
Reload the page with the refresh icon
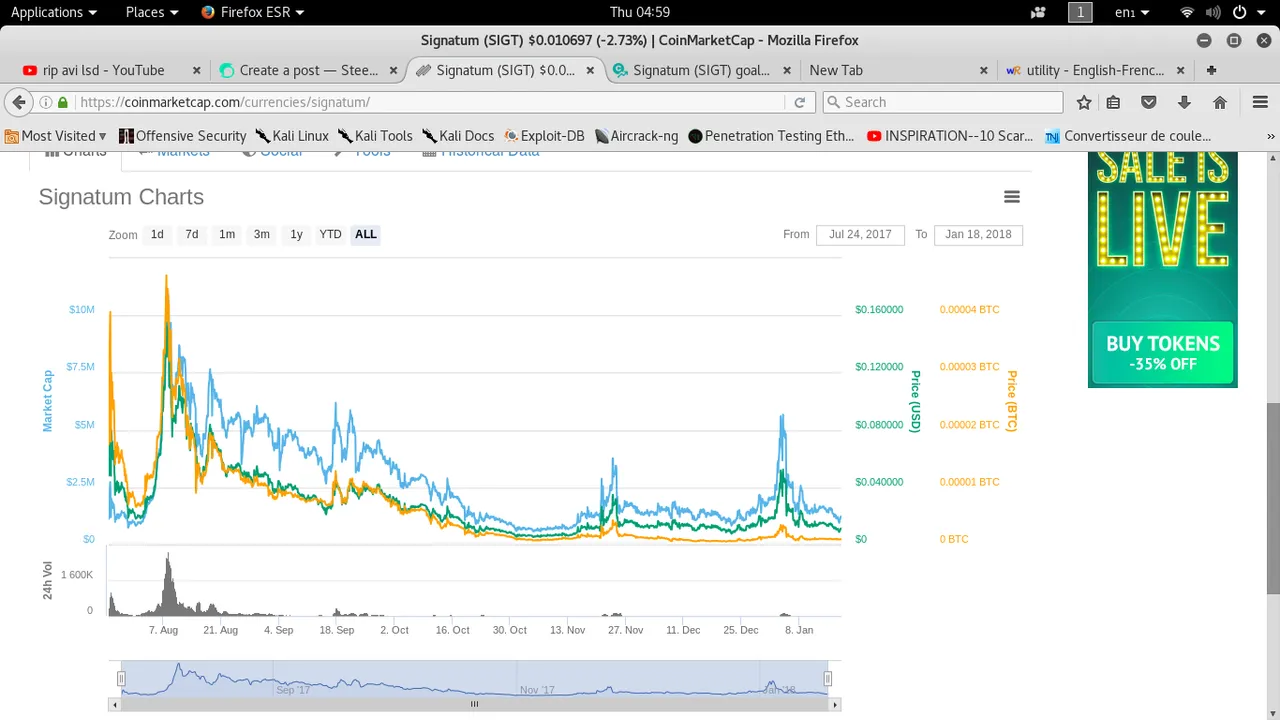click(799, 102)
